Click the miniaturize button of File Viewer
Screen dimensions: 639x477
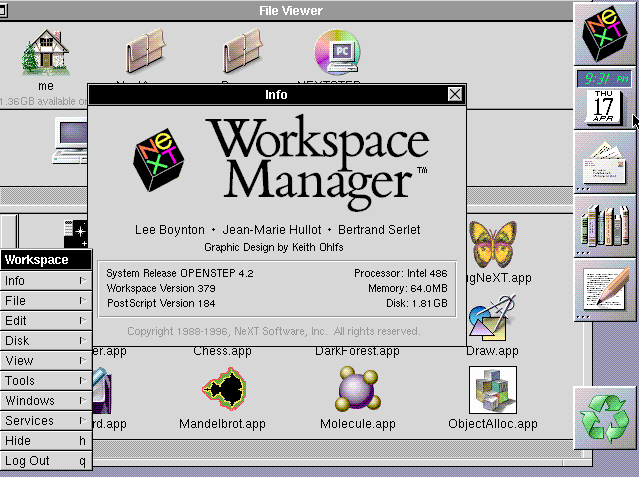click(2, 11)
